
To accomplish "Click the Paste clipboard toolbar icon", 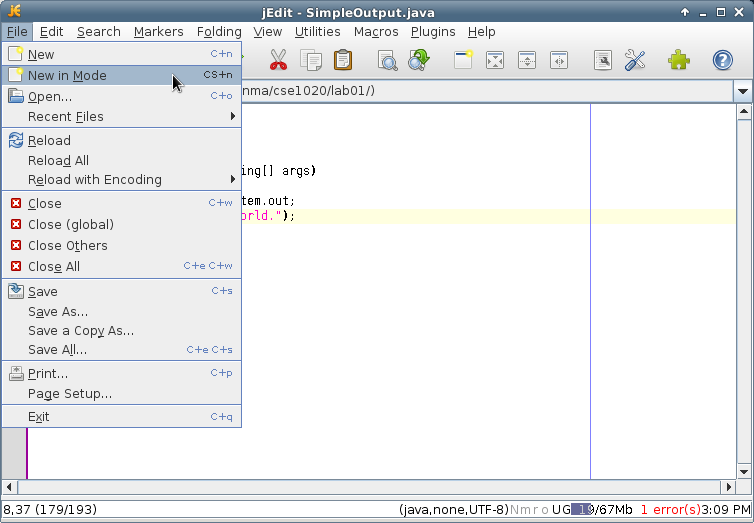I will [x=343, y=60].
